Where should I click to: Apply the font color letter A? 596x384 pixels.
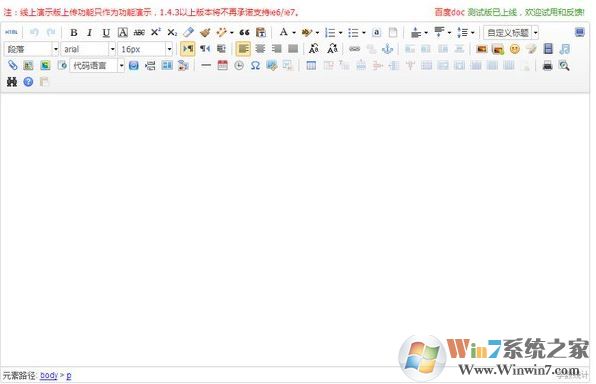pyautogui.click(x=283, y=33)
